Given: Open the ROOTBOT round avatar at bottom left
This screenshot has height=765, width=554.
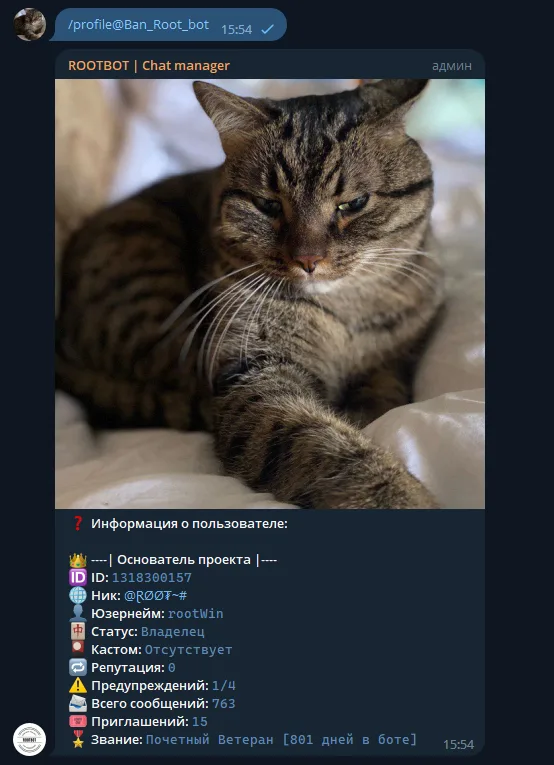Looking at the screenshot, I should [x=29, y=740].
